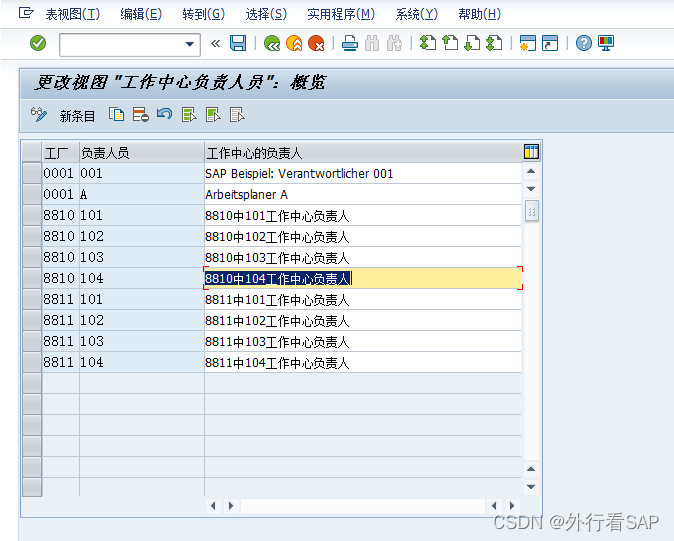Screen dimensions: 674x541
Task: Click the Select Block icon
Action: click(213, 115)
